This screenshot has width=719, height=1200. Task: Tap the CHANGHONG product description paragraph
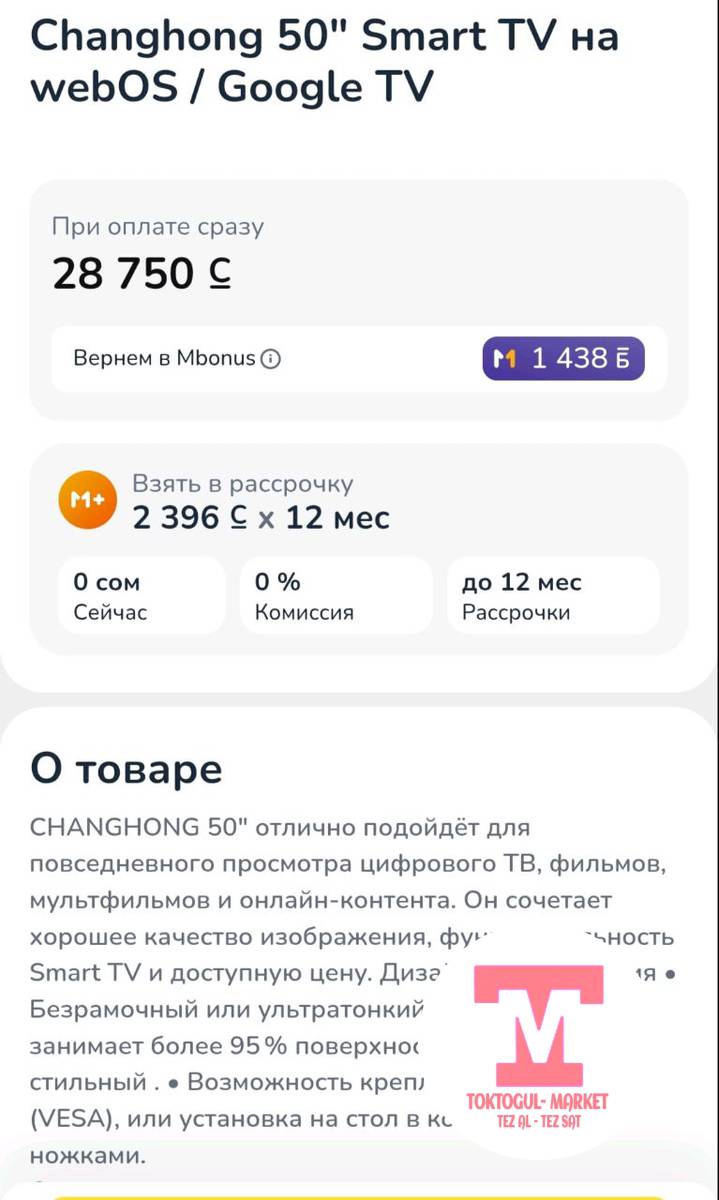click(x=250, y=935)
